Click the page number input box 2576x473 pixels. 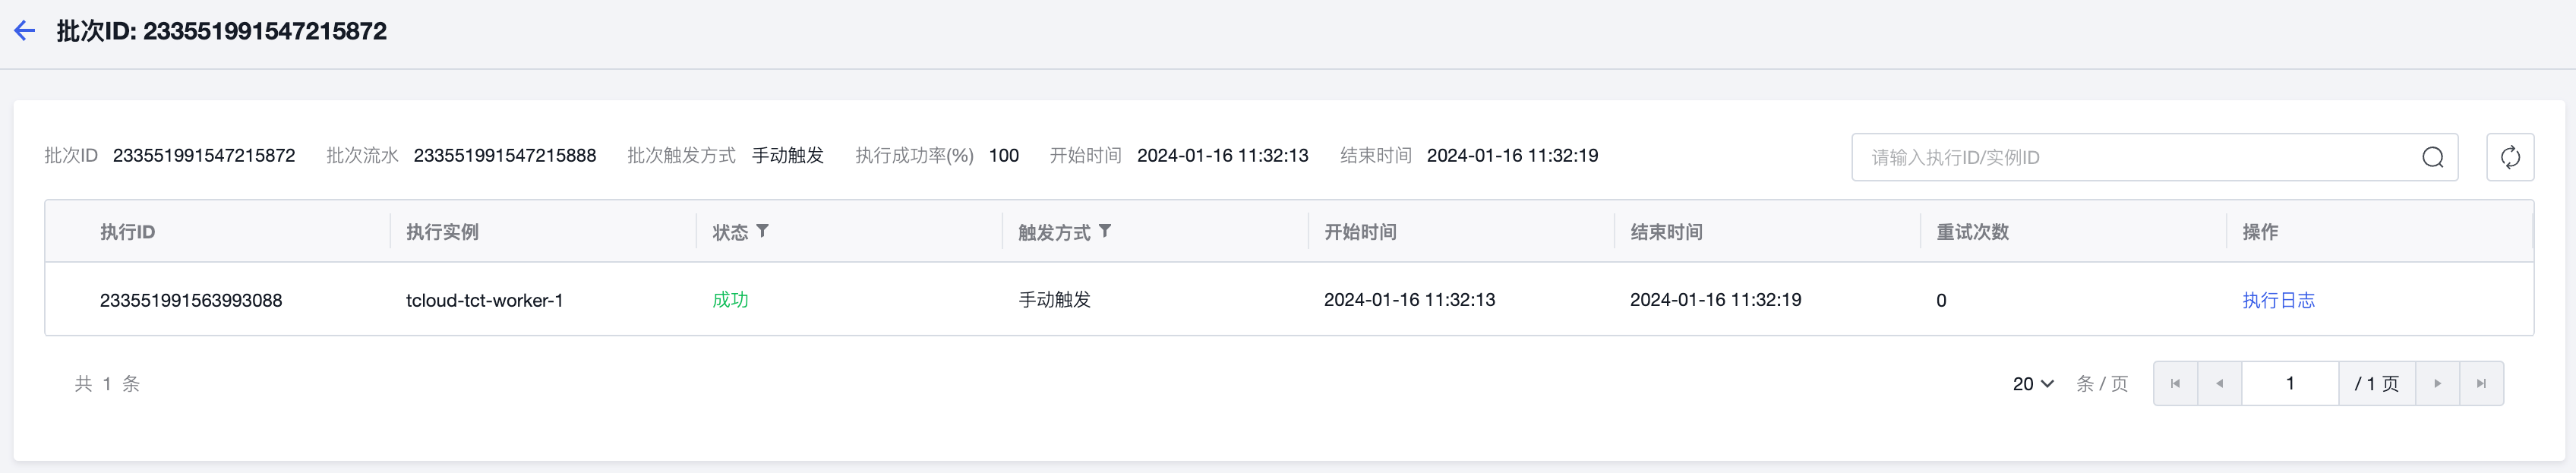(2289, 384)
